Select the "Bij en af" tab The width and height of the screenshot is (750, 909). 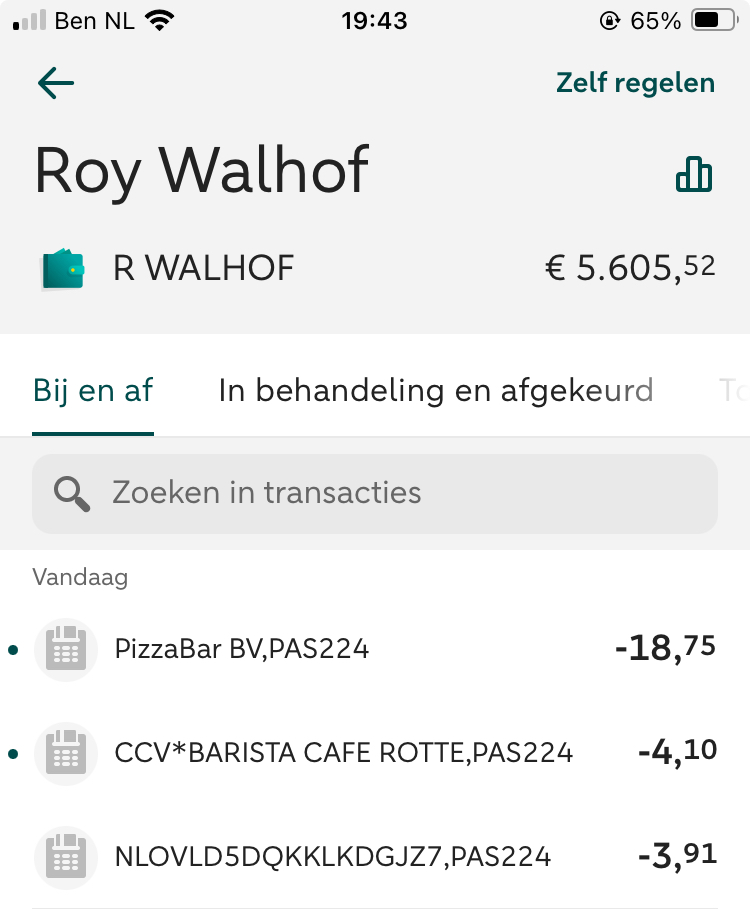93,390
